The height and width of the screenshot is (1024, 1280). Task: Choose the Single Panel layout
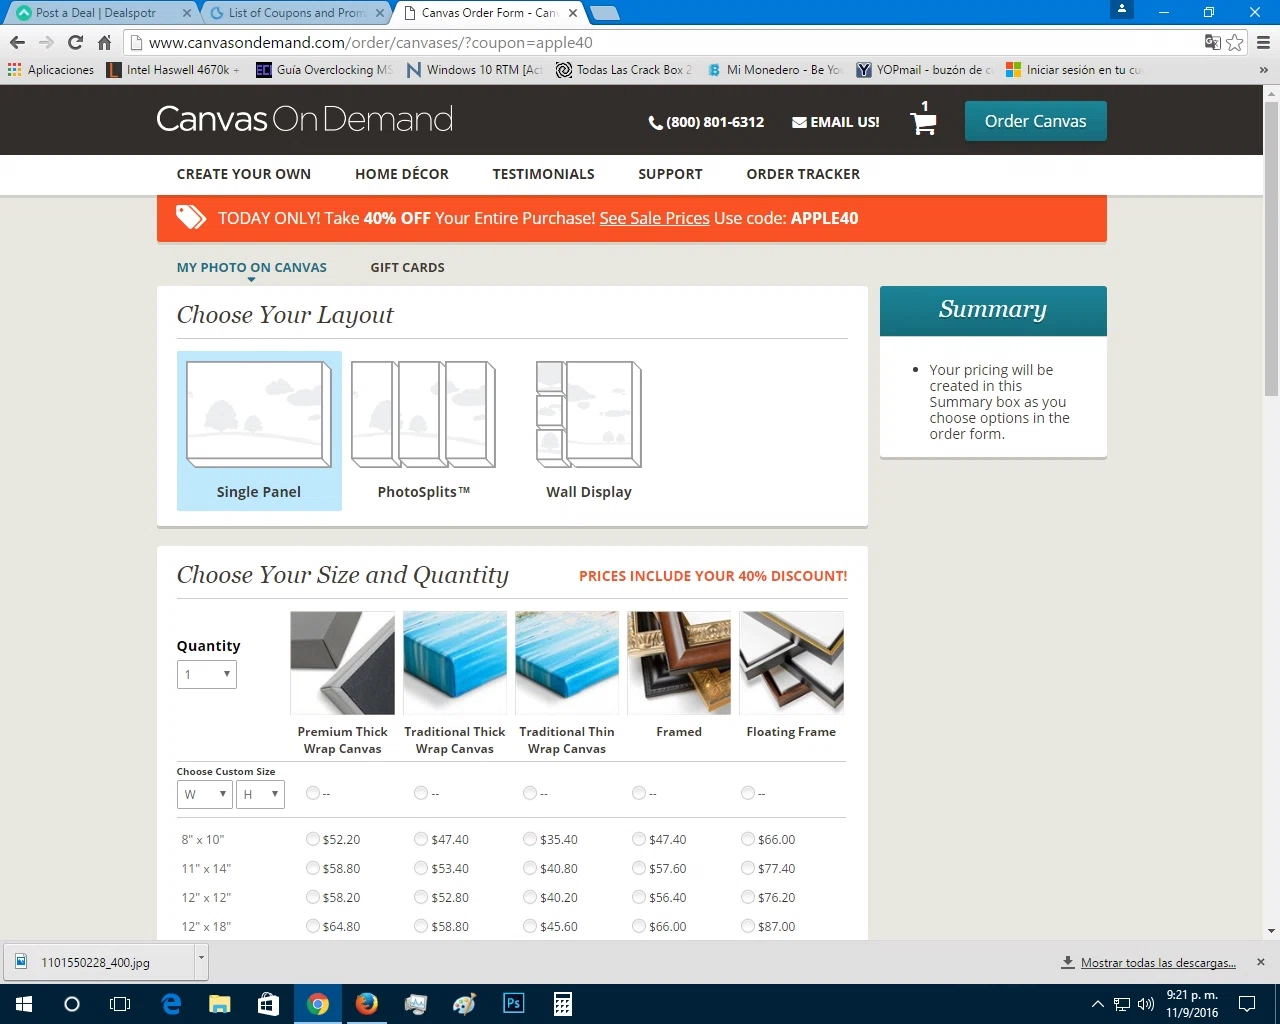coord(259,431)
